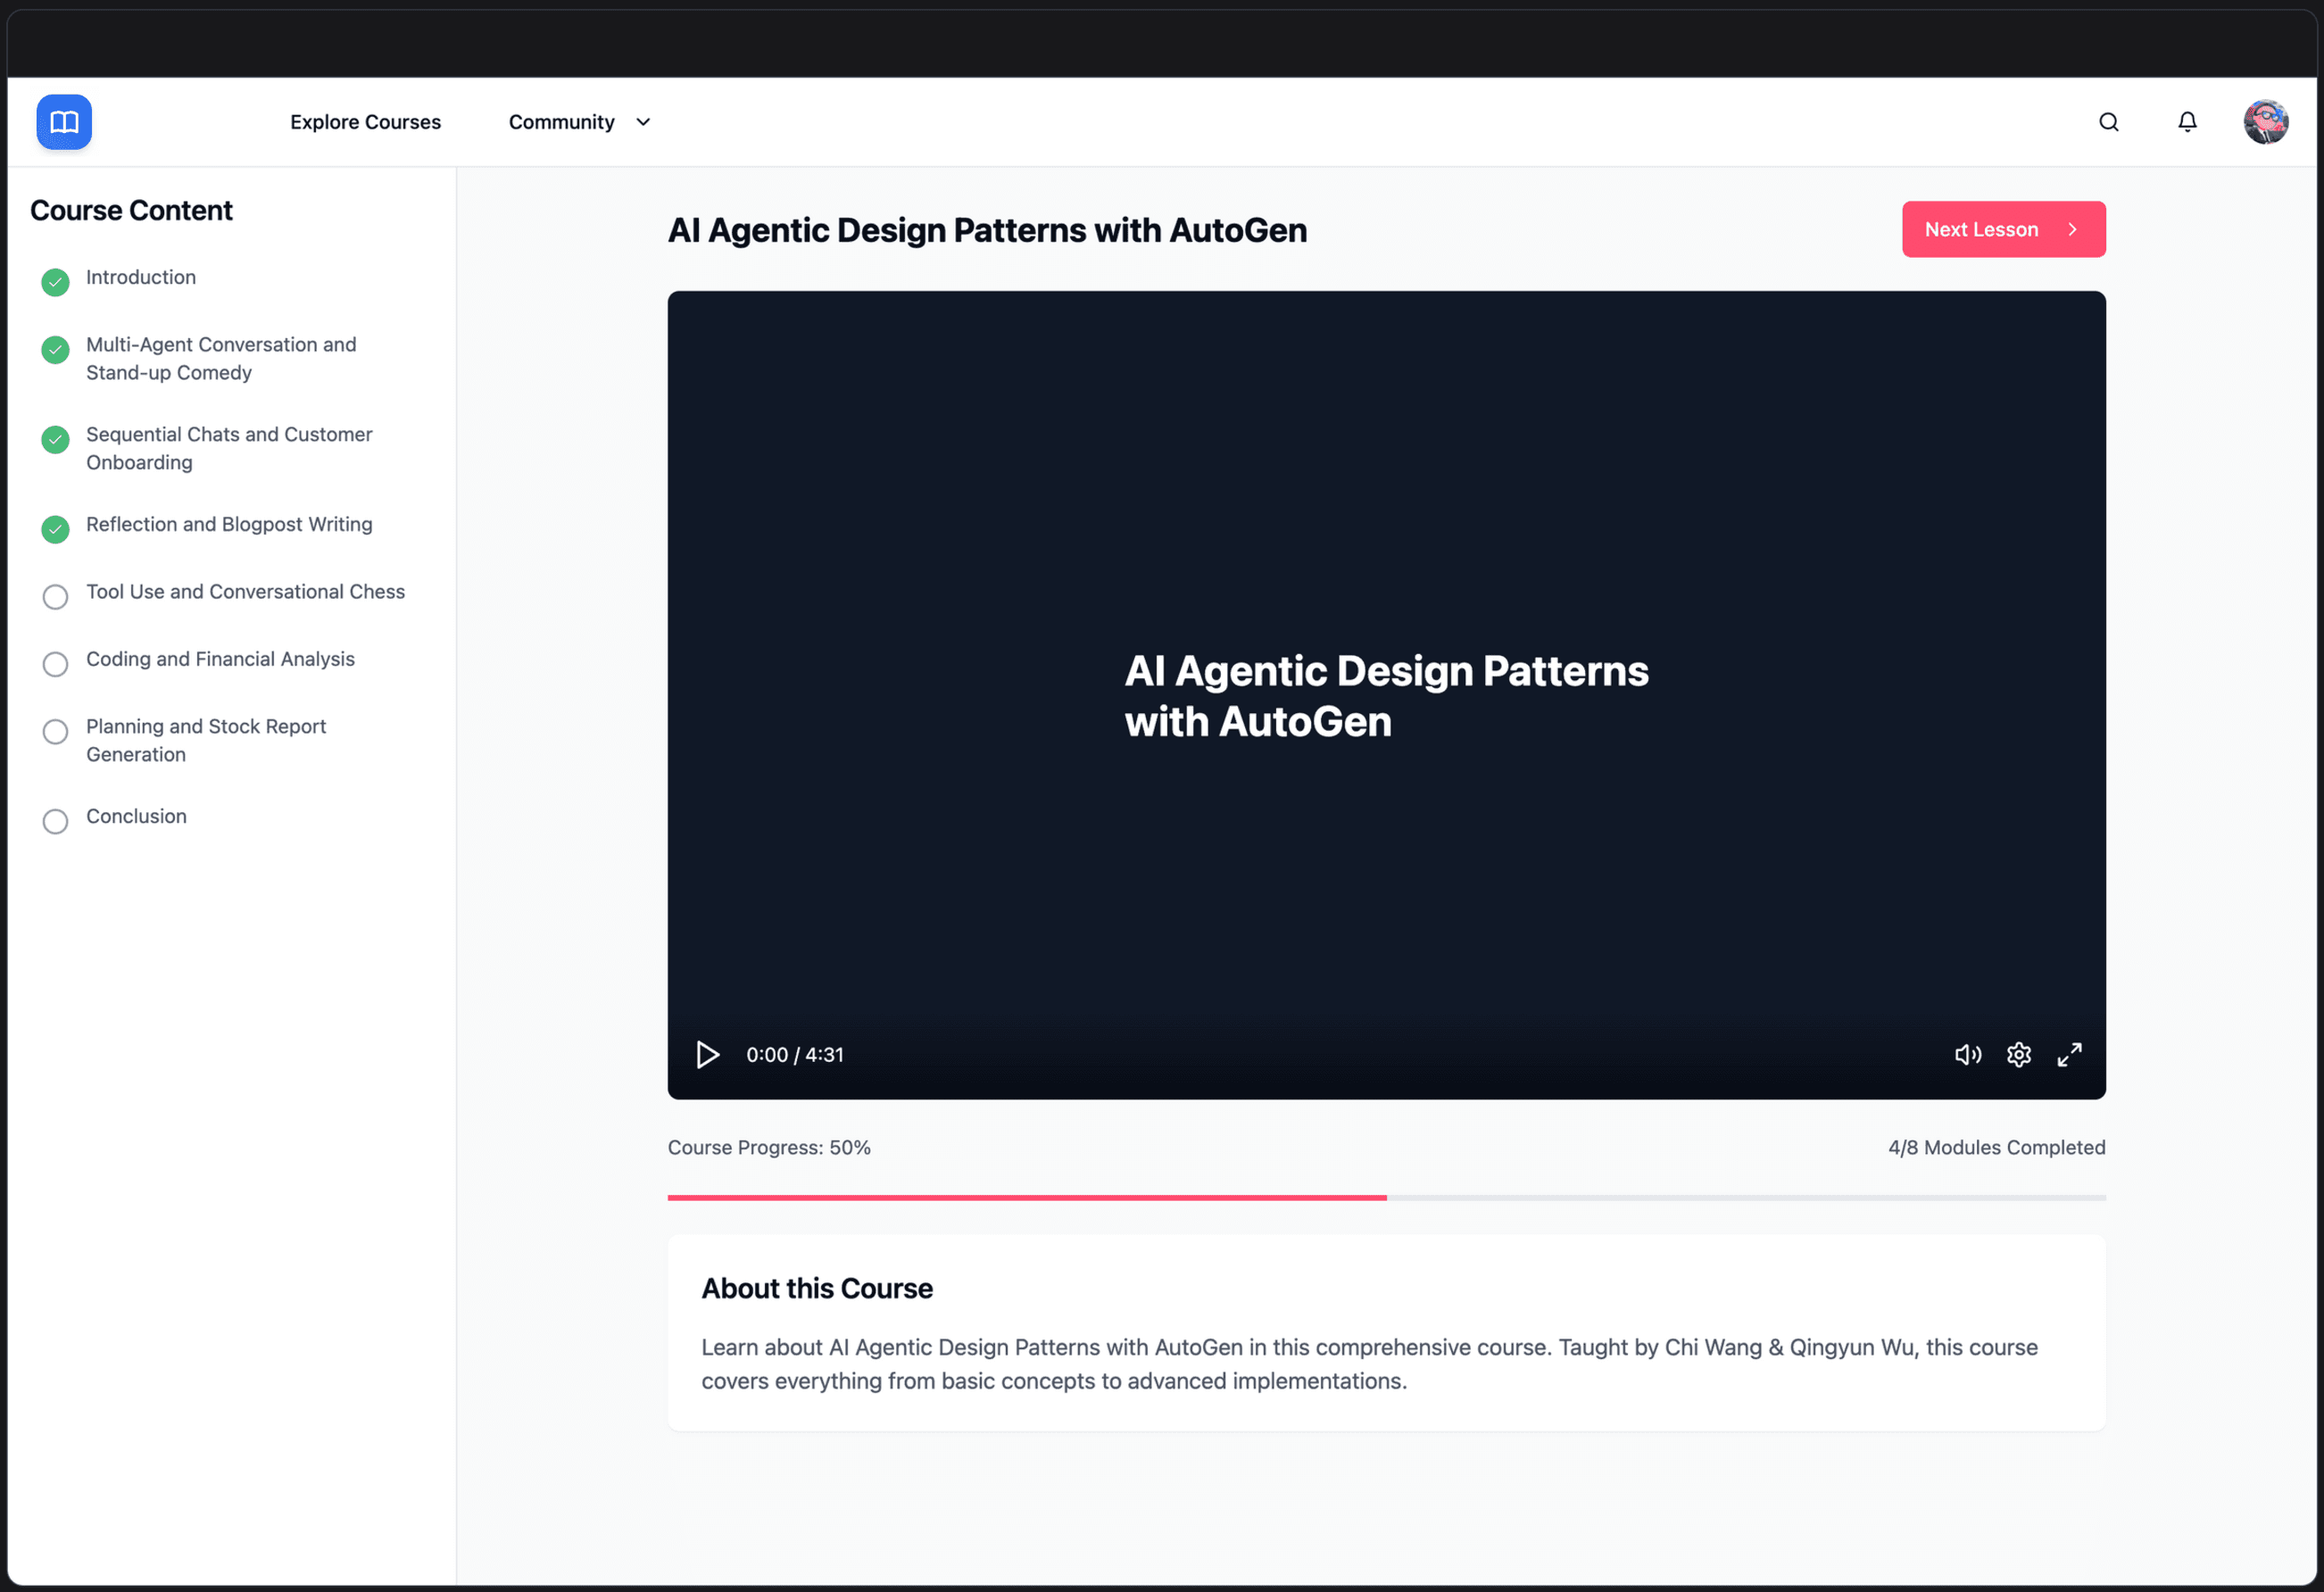Open the user profile avatar
This screenshot has width=2324, height=1592.
(x=2266, y=122)
